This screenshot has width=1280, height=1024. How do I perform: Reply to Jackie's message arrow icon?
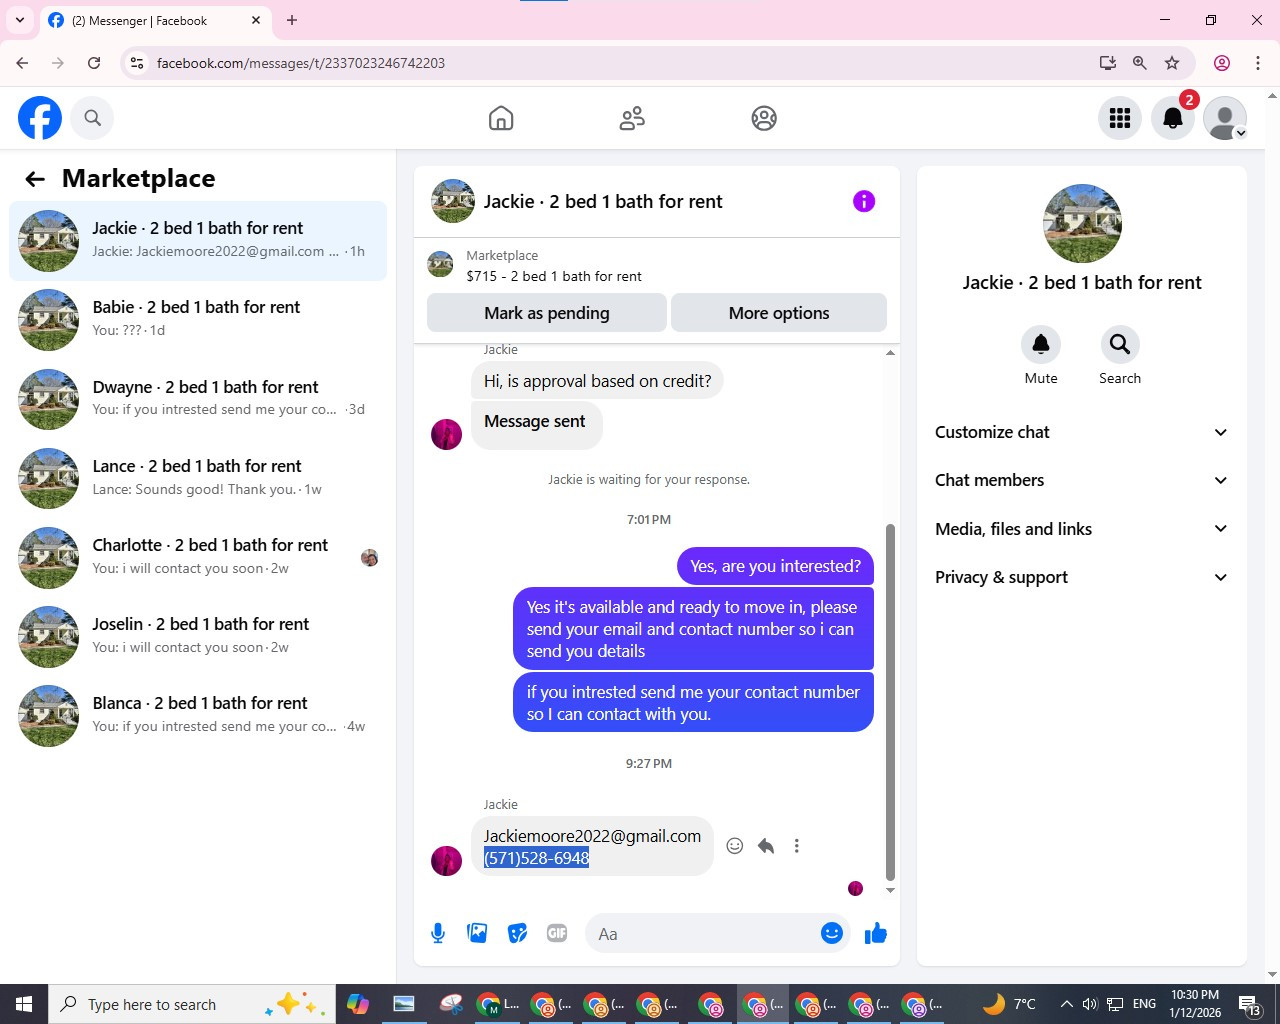(x=766, y=846)
